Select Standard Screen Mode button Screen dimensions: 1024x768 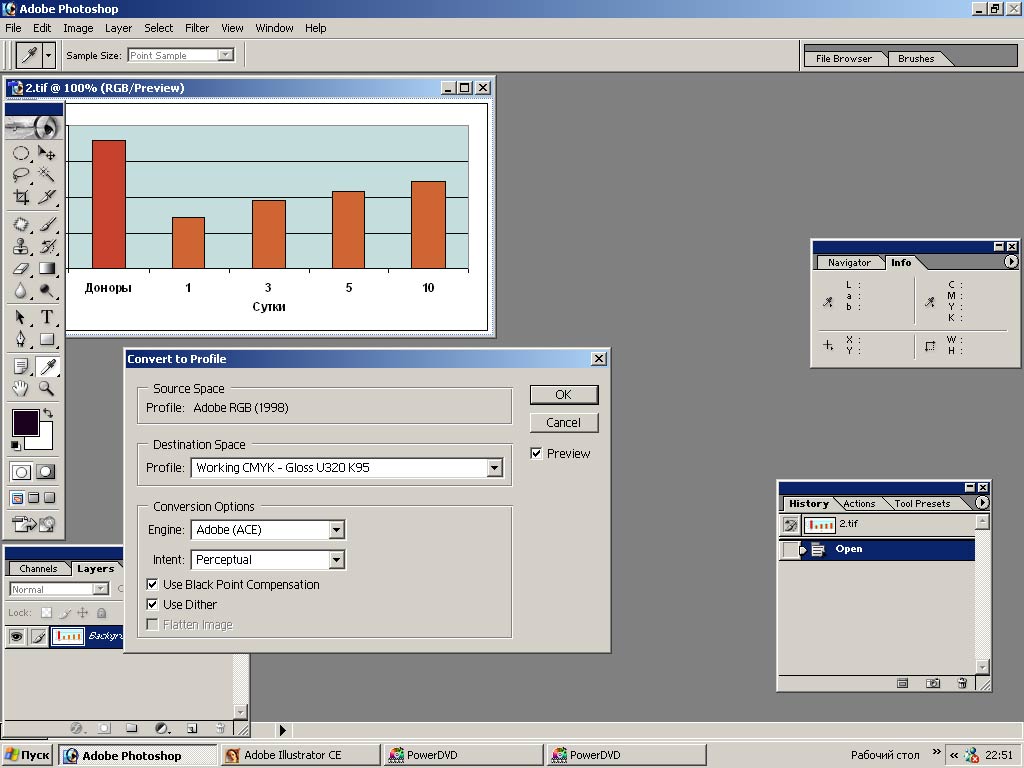(x=17, y=498)
